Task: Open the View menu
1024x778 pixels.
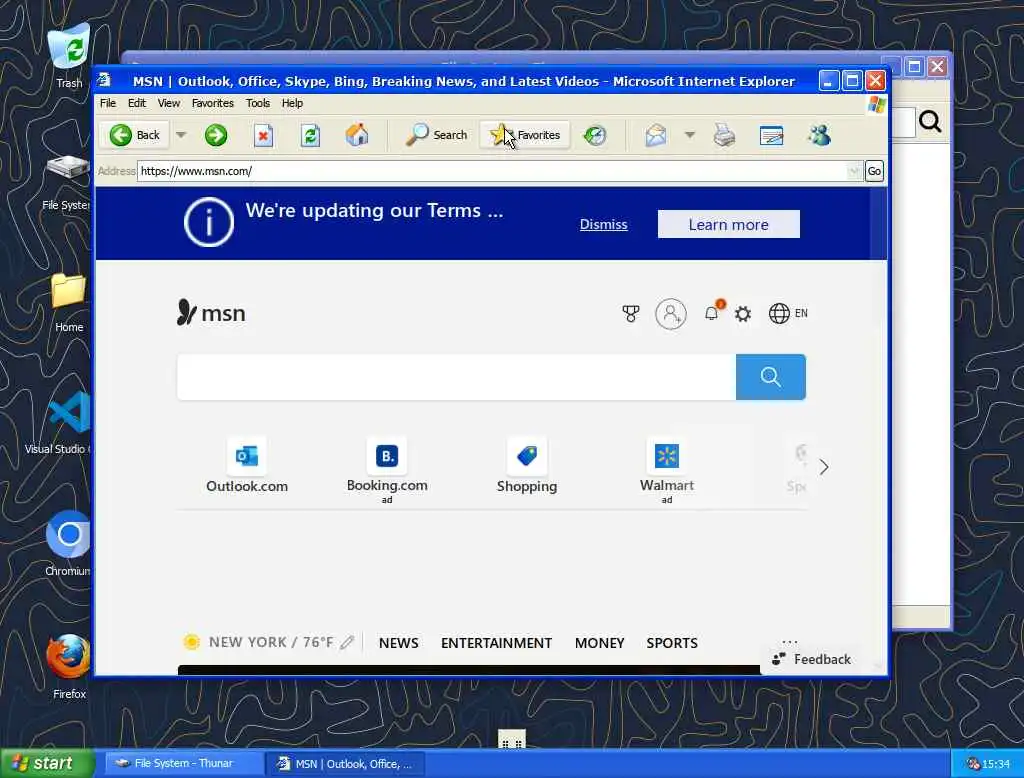Action: click(168, 103)
